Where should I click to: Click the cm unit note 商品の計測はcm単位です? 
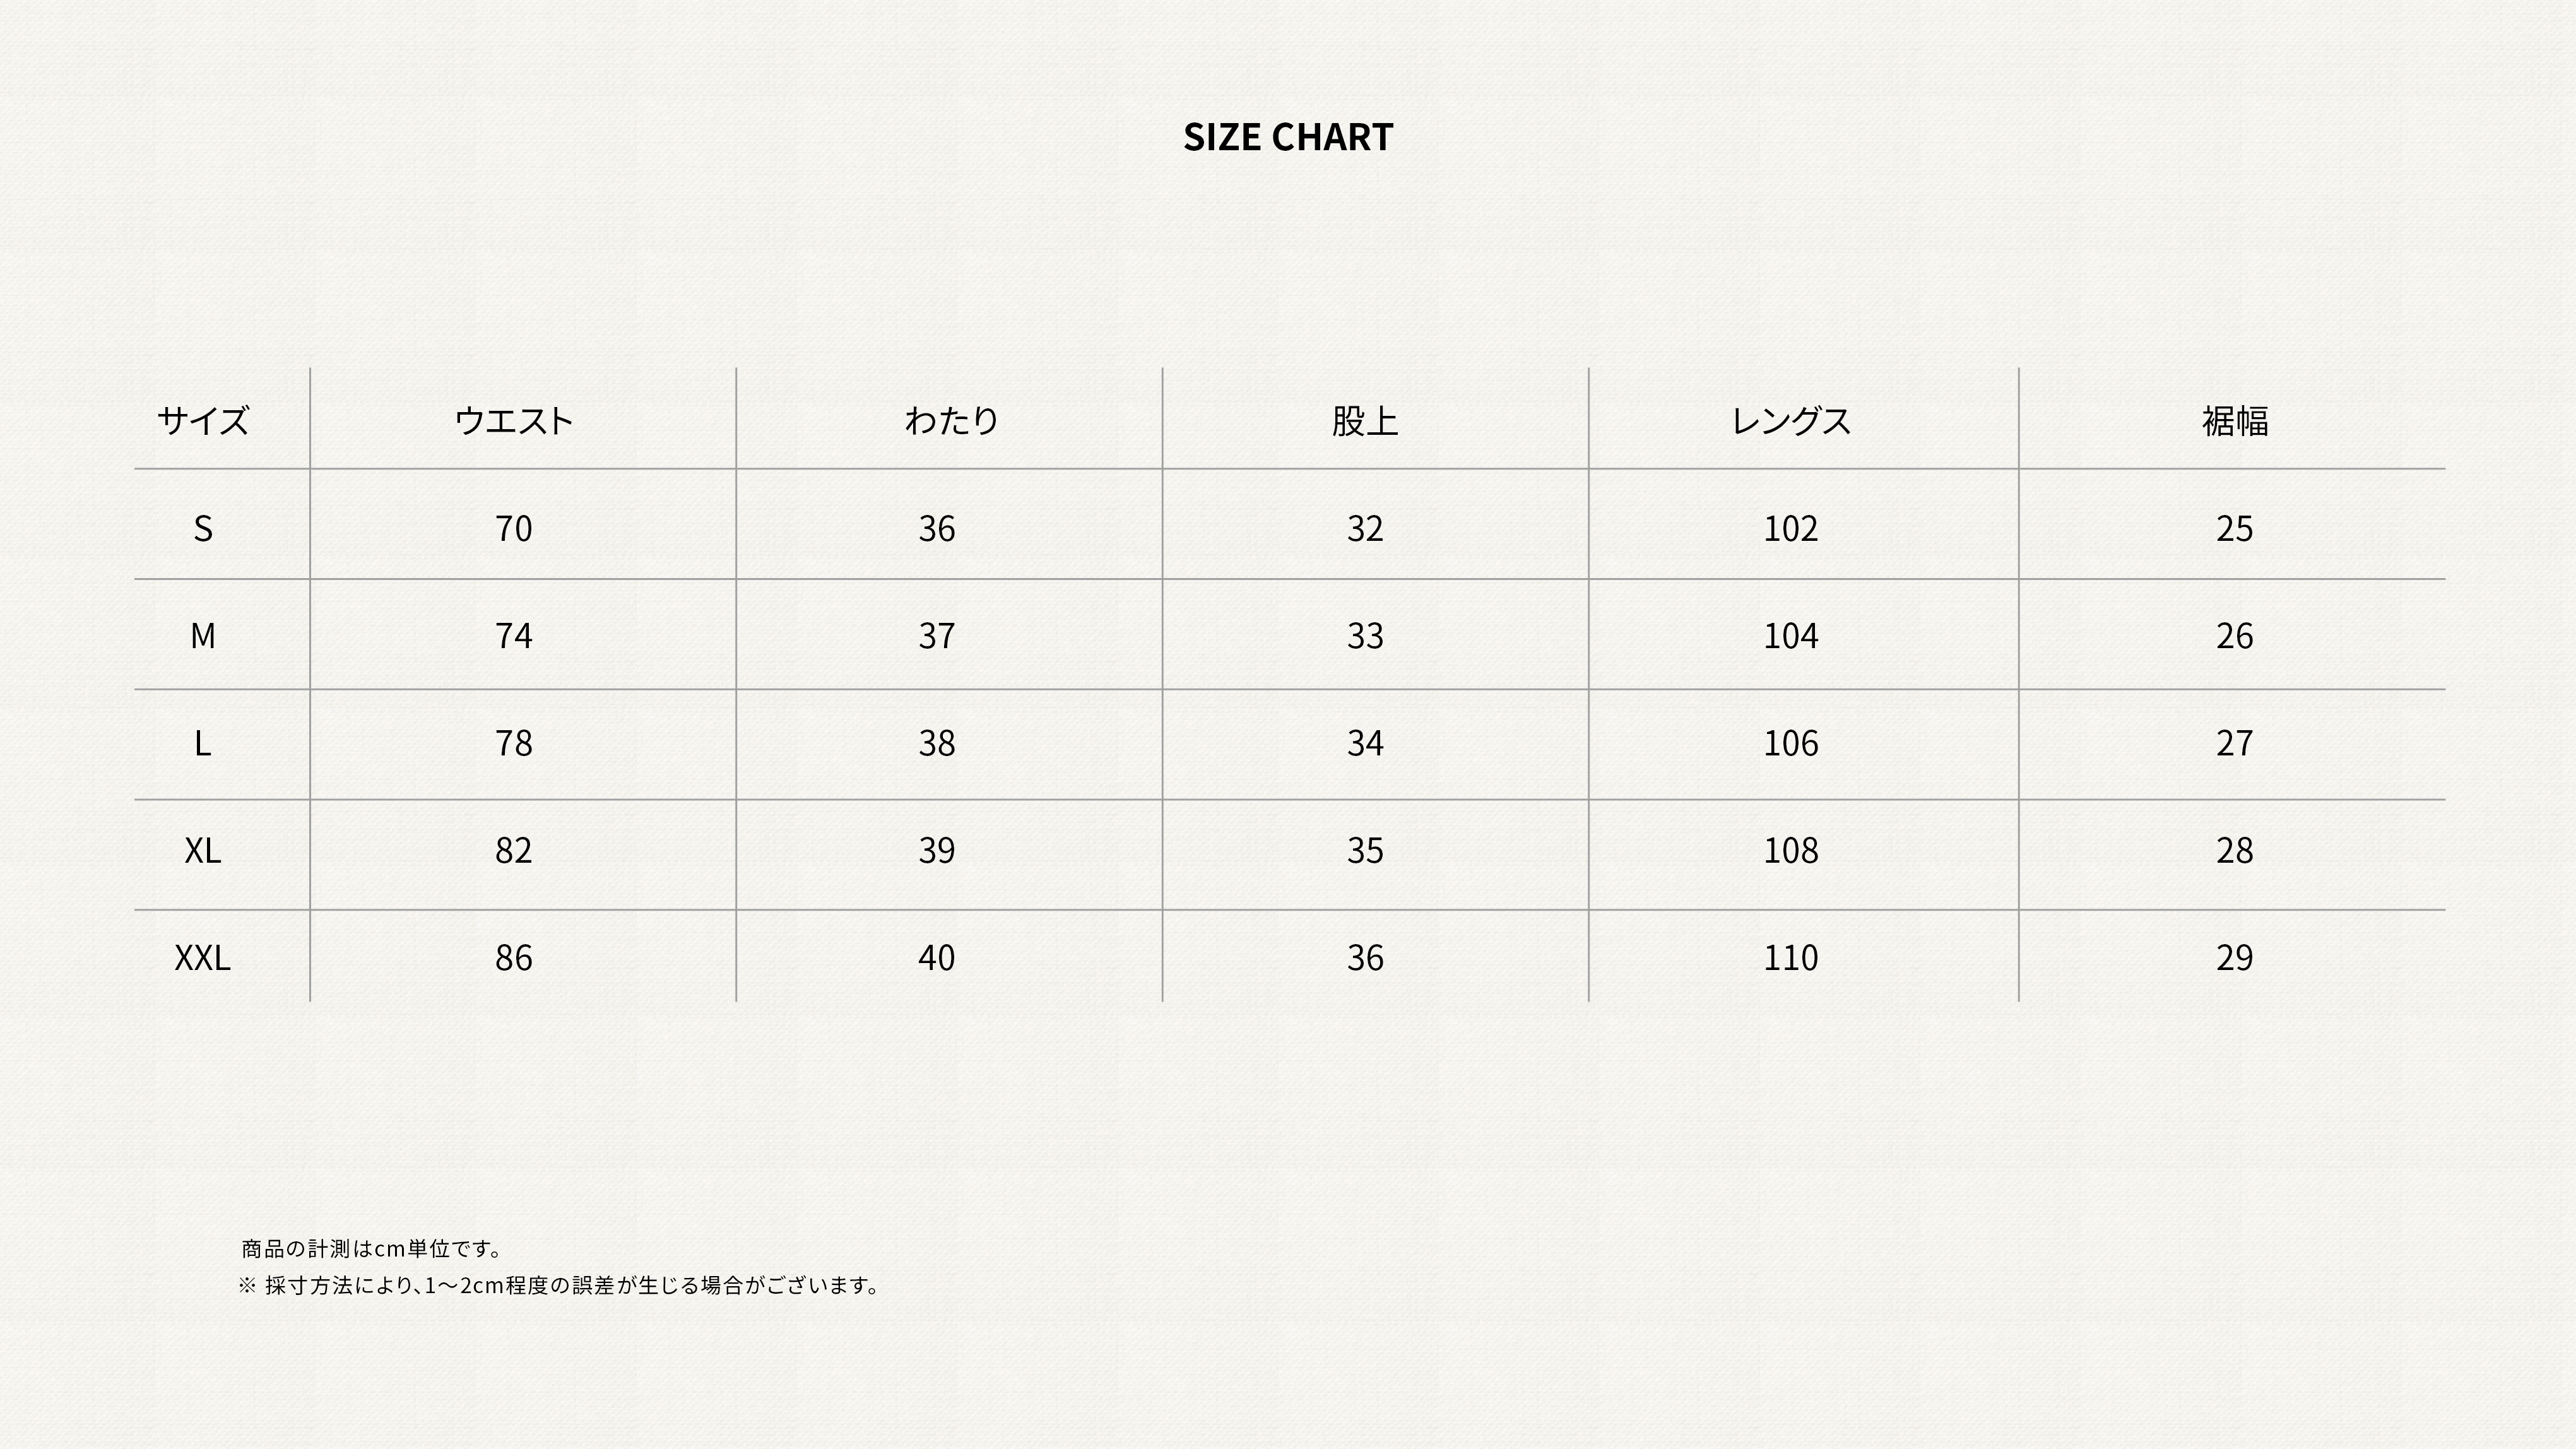tap(371, 1249)
